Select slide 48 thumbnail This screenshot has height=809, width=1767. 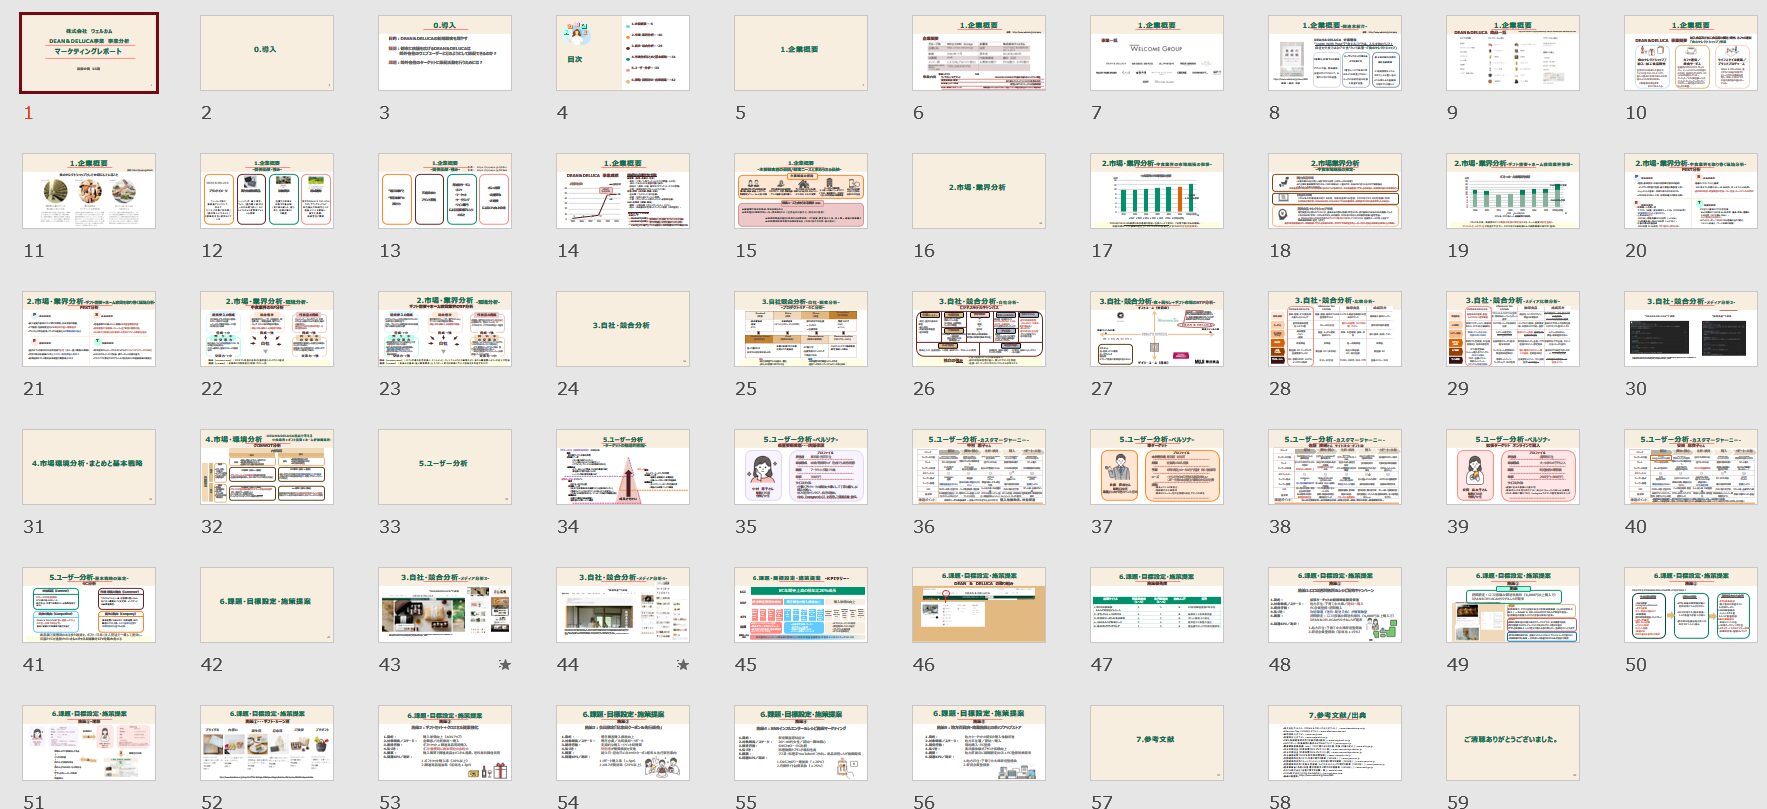(x=1335, y=605)
